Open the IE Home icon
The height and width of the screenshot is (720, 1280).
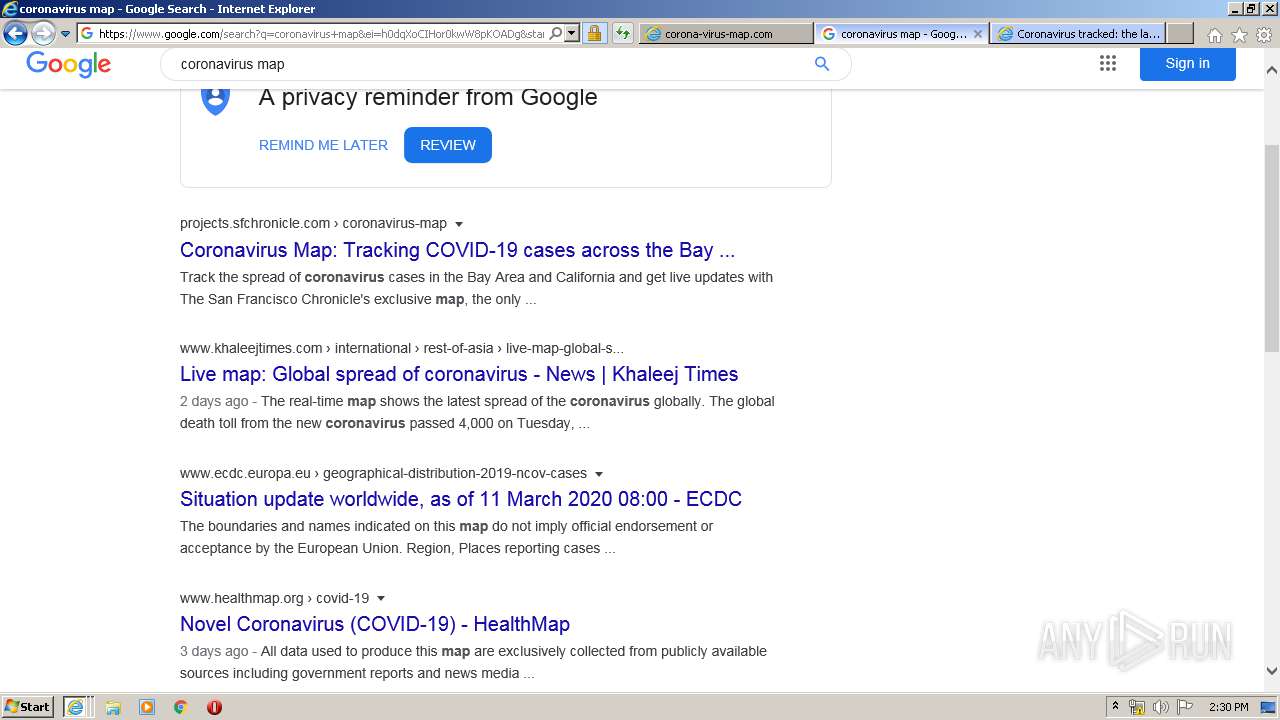tap(1214, 35)
